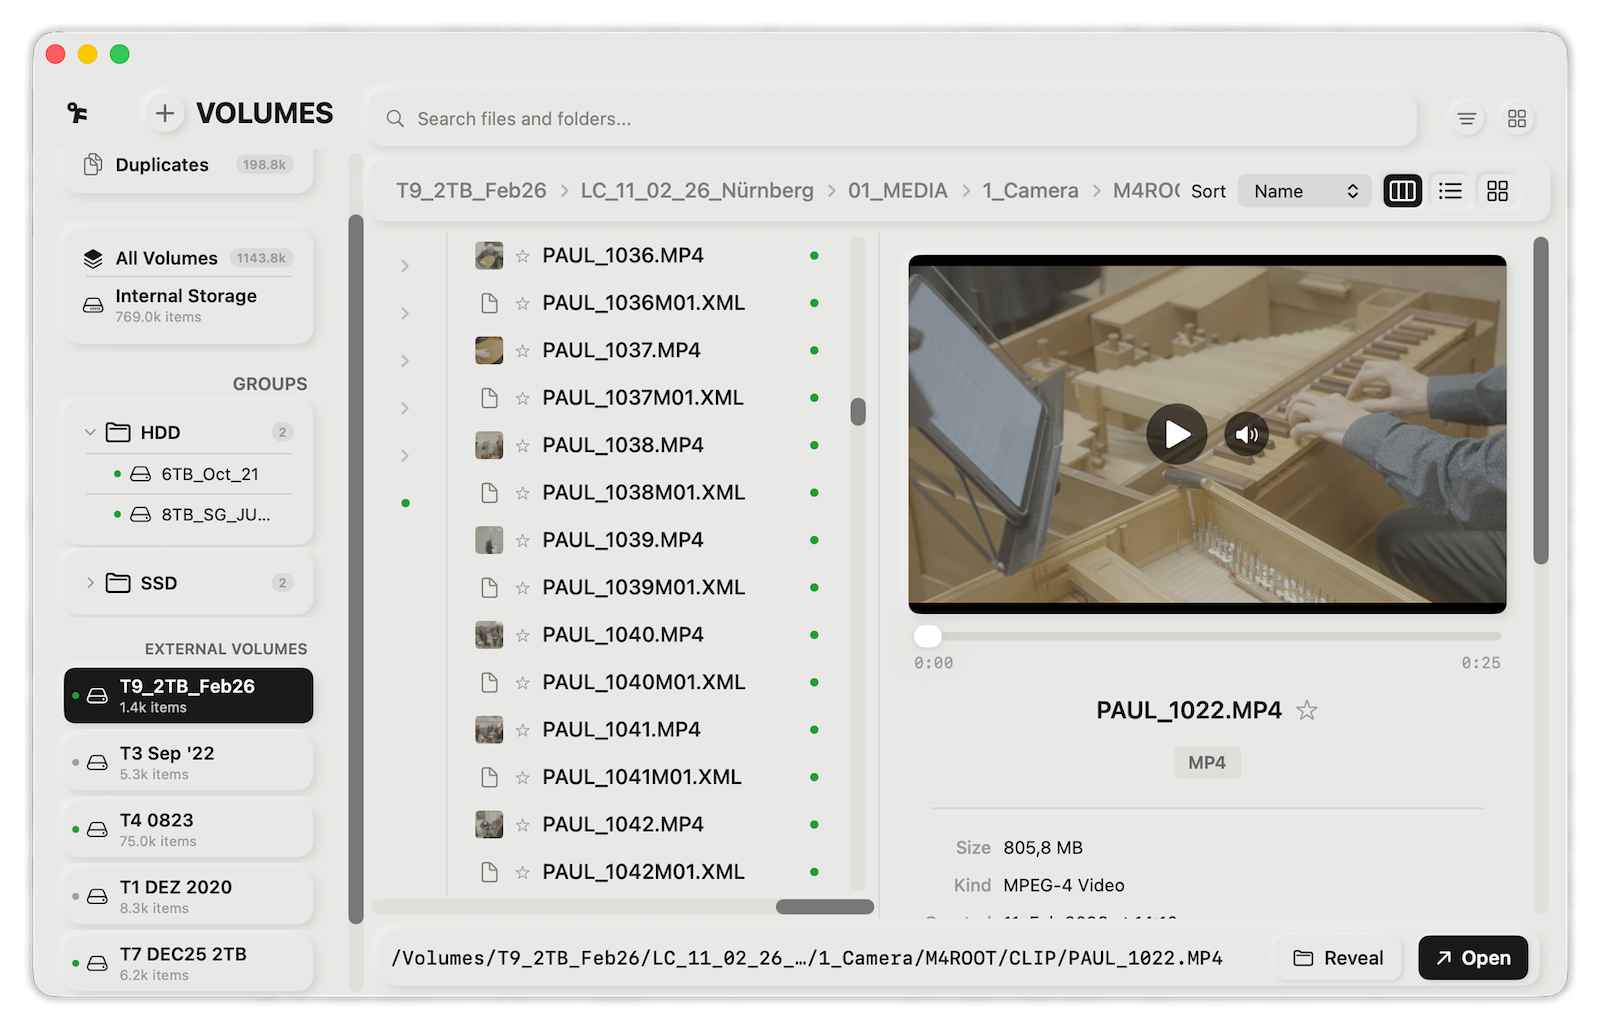Toggle the favorite star beside PAUL_1022.MP4
The image size is (1600, 1025).
[x=1307, y=711]
